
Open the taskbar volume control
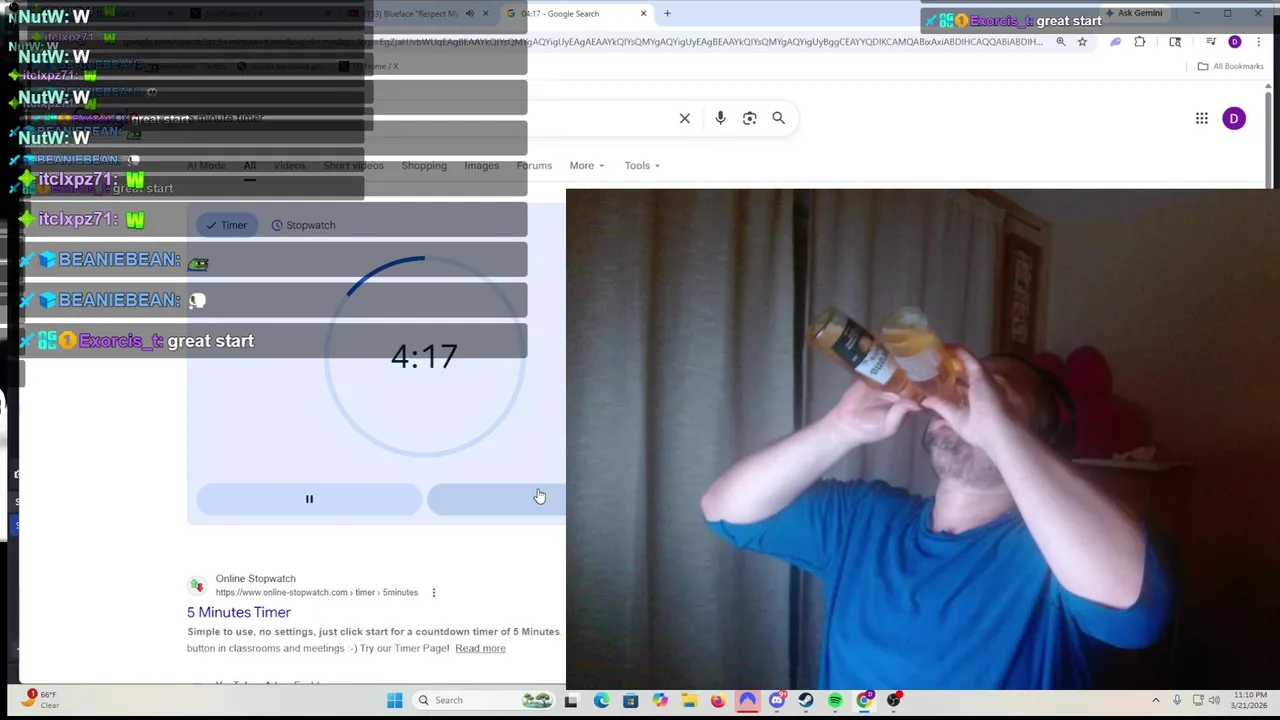pyautogui.click(x=1215, y=700)
